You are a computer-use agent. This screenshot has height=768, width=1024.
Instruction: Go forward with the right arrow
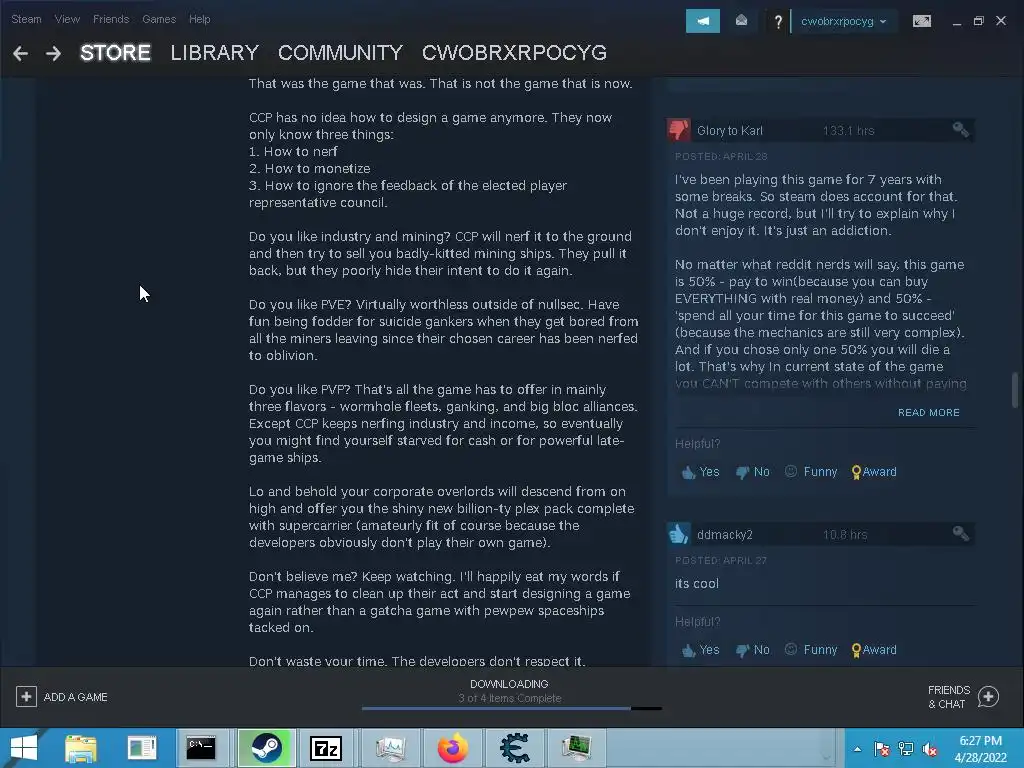(54, 54)
